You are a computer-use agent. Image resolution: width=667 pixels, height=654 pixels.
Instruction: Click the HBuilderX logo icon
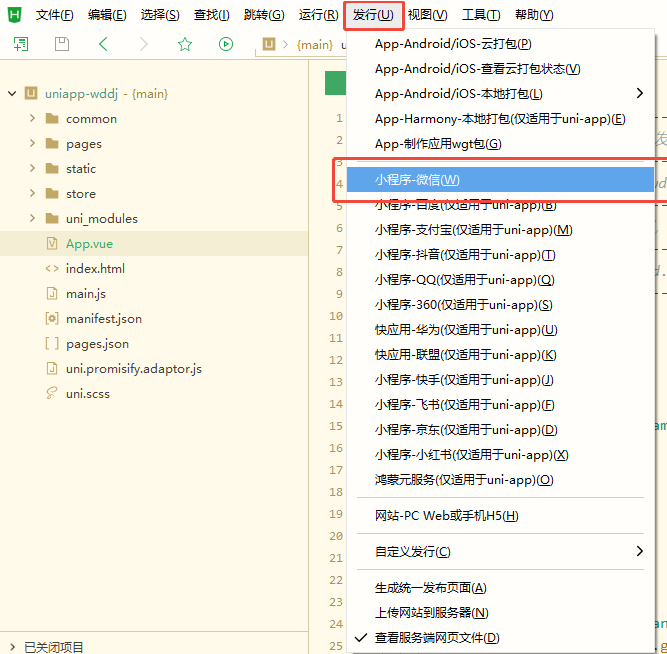click(14, 15)
